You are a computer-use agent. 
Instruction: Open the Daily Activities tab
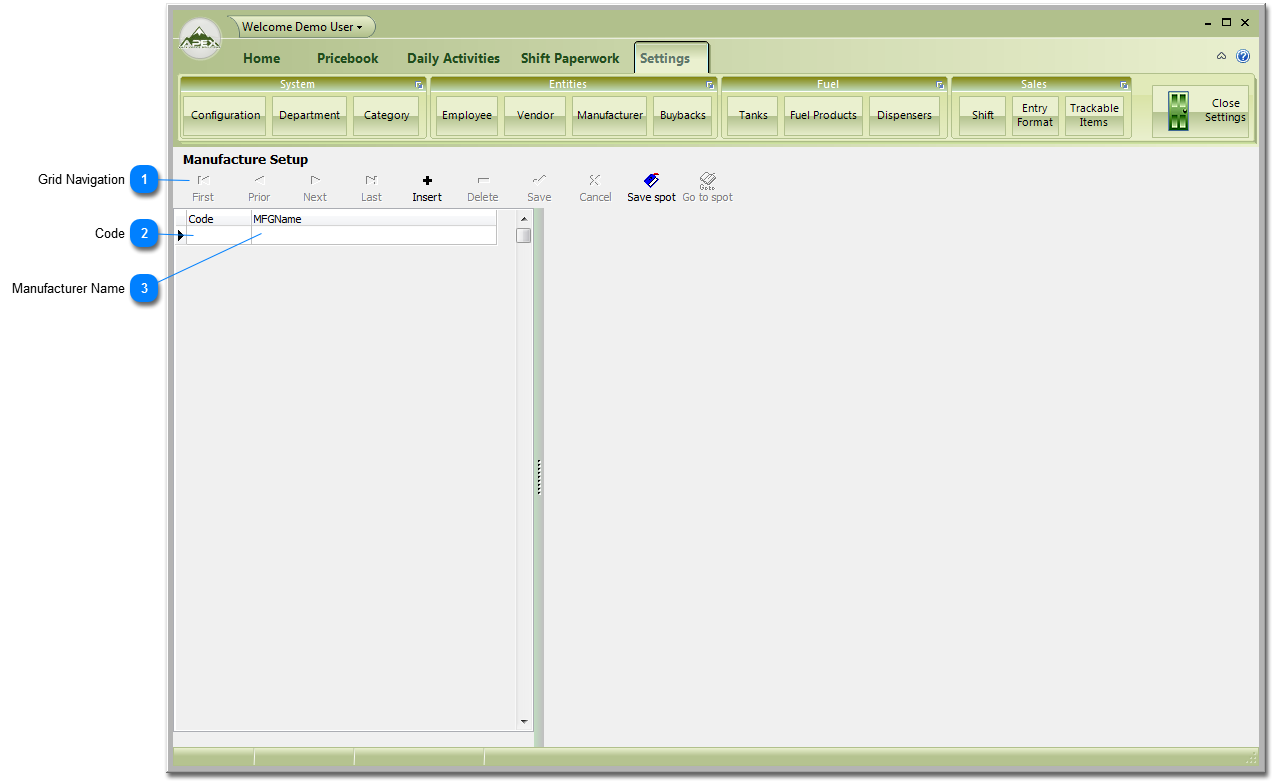pos(453,58)
